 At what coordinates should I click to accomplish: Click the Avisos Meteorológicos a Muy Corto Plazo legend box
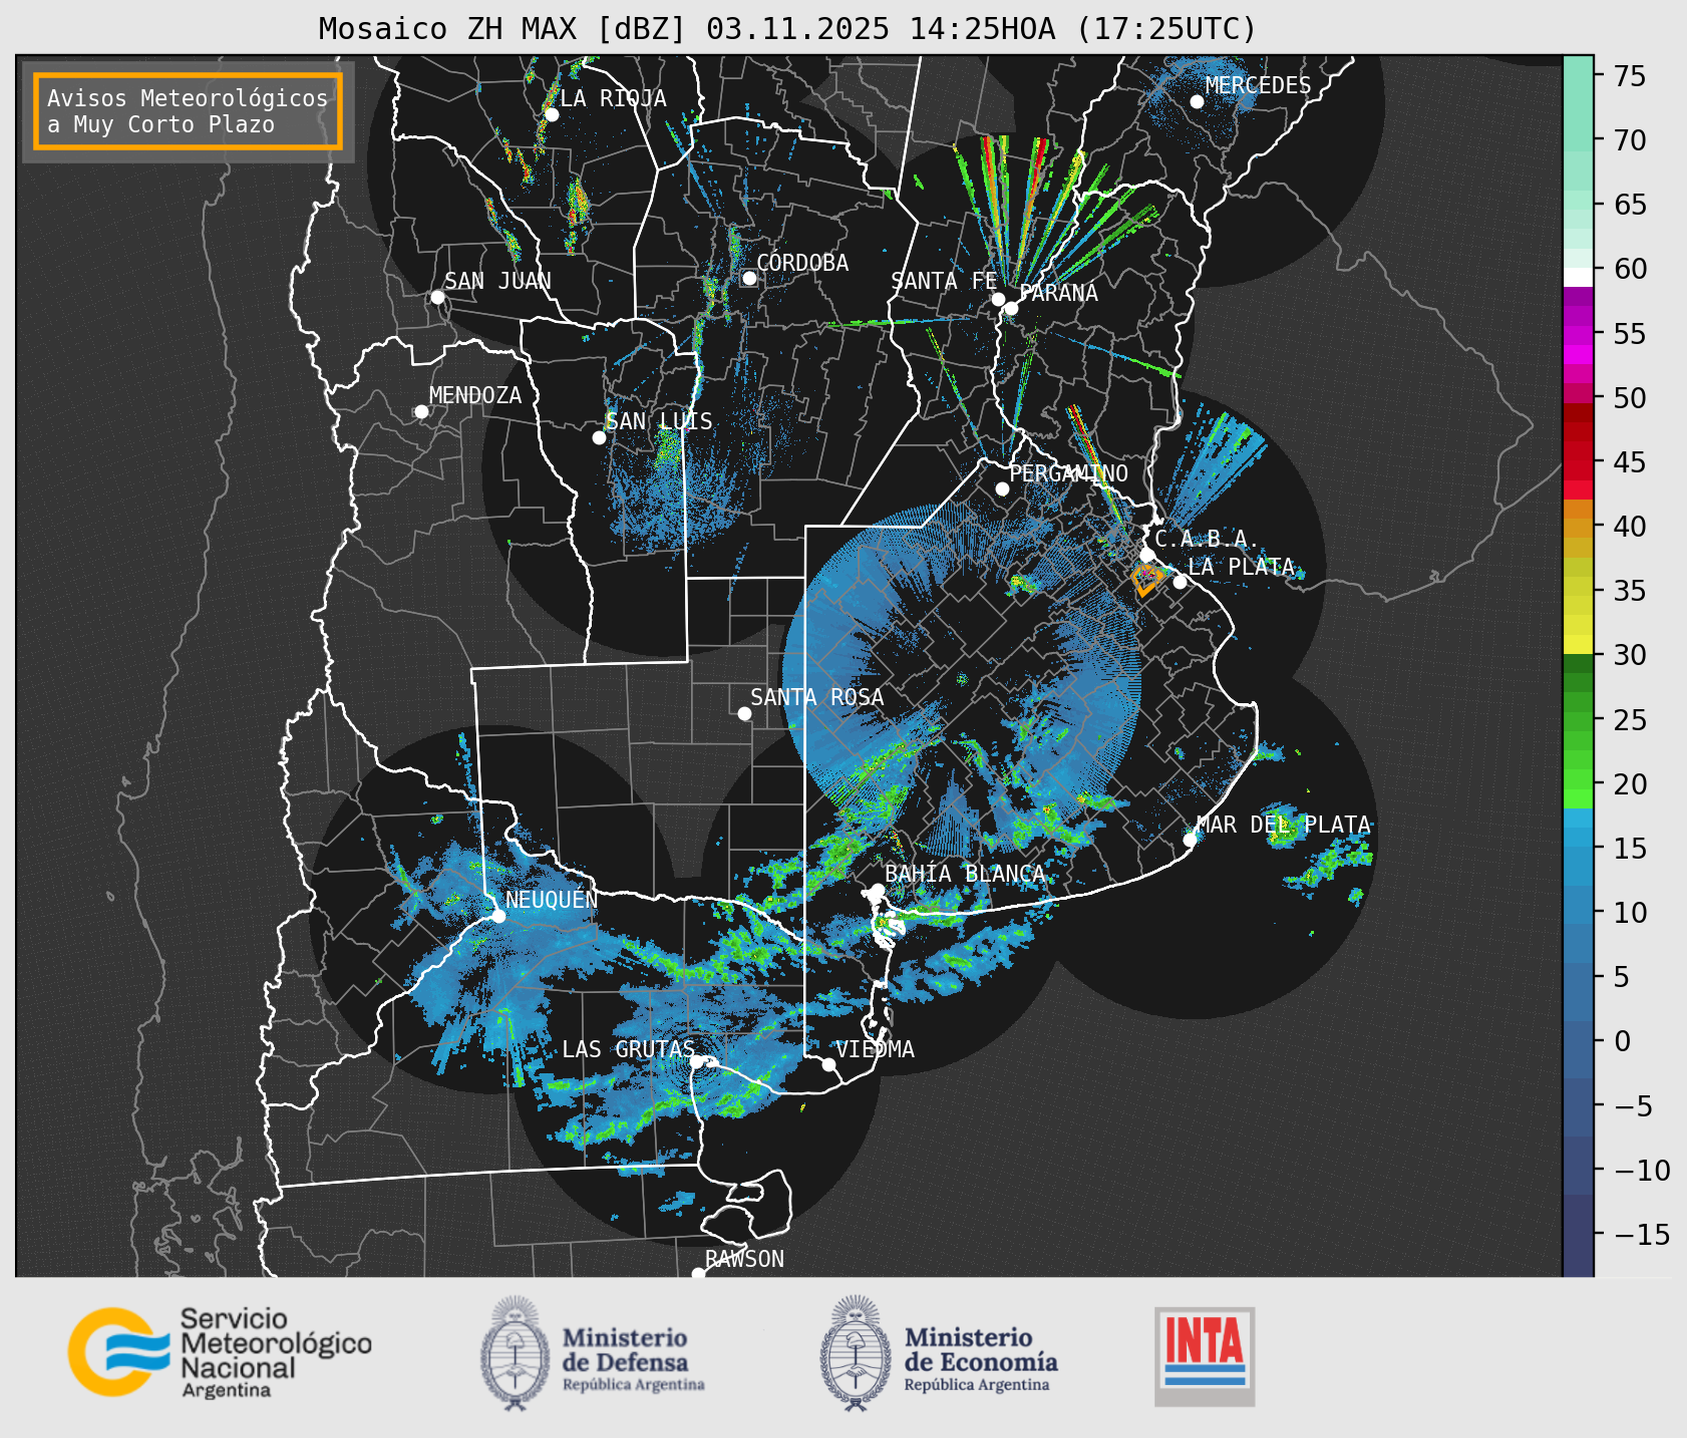click(188, 111)
